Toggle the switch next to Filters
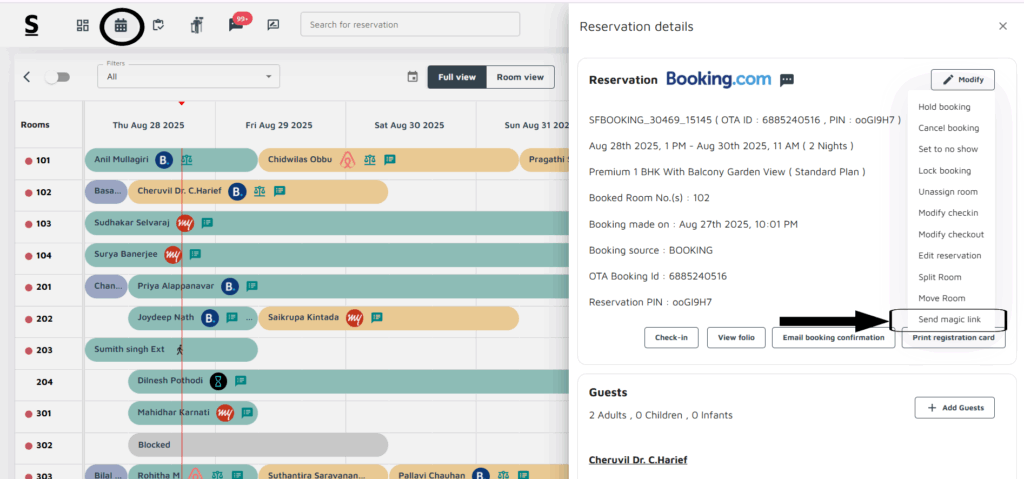This screenshot has height=479, width=1024. [x=57, y=77]
